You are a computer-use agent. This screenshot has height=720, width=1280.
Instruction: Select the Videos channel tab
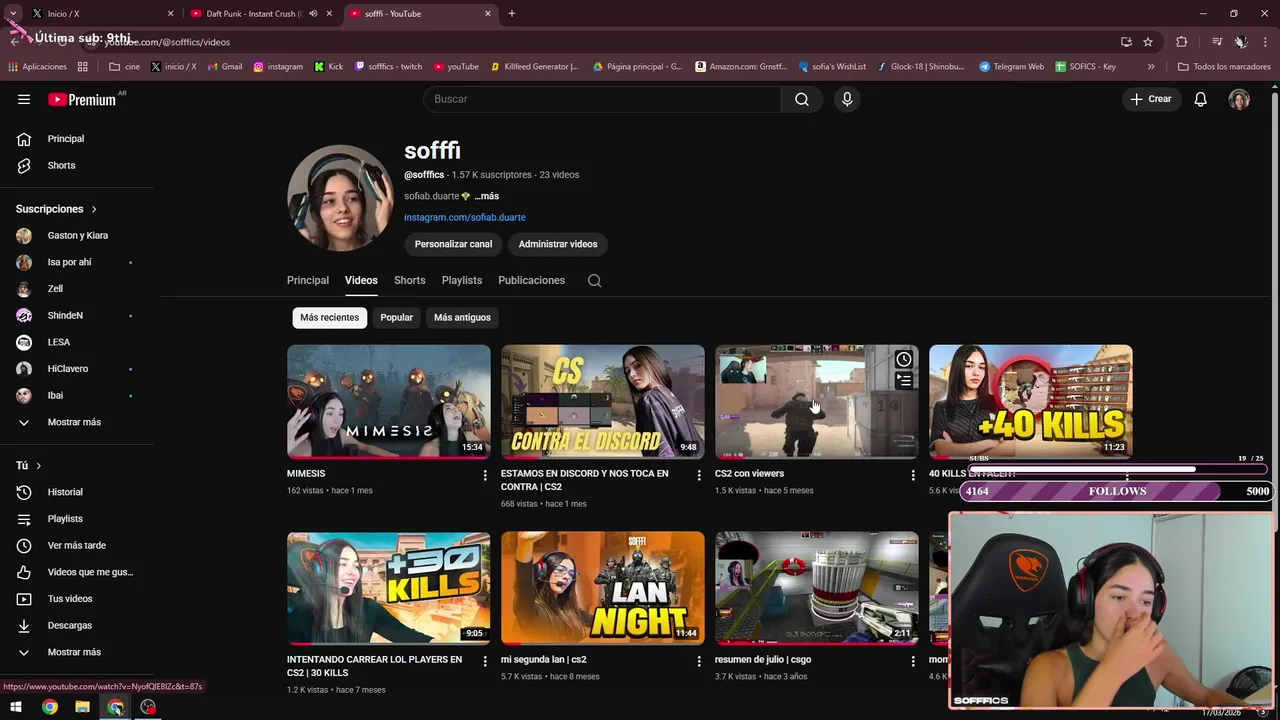coord(361,280)
